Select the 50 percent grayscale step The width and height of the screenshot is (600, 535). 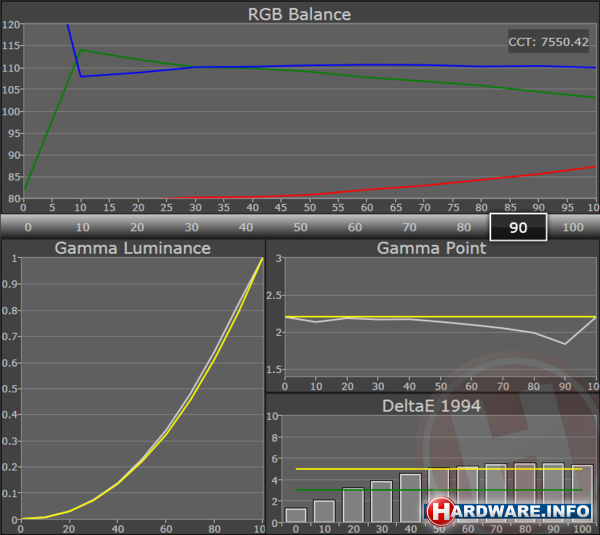(300, 227)
